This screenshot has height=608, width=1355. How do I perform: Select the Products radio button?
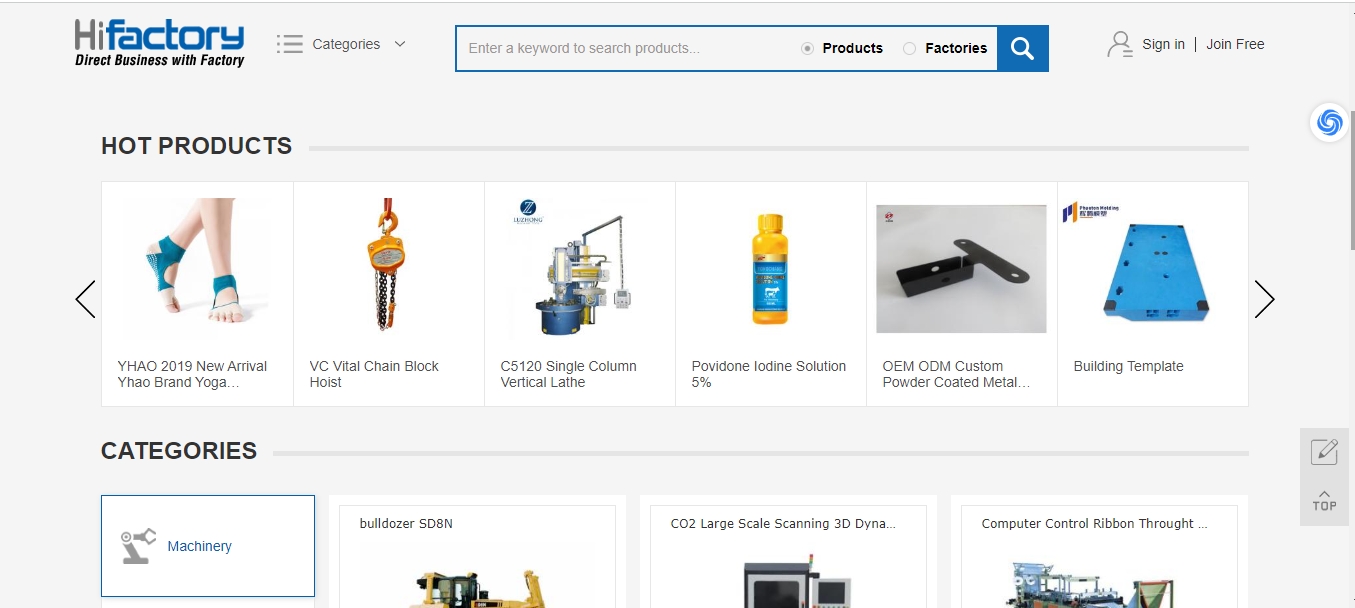[808, 48]
